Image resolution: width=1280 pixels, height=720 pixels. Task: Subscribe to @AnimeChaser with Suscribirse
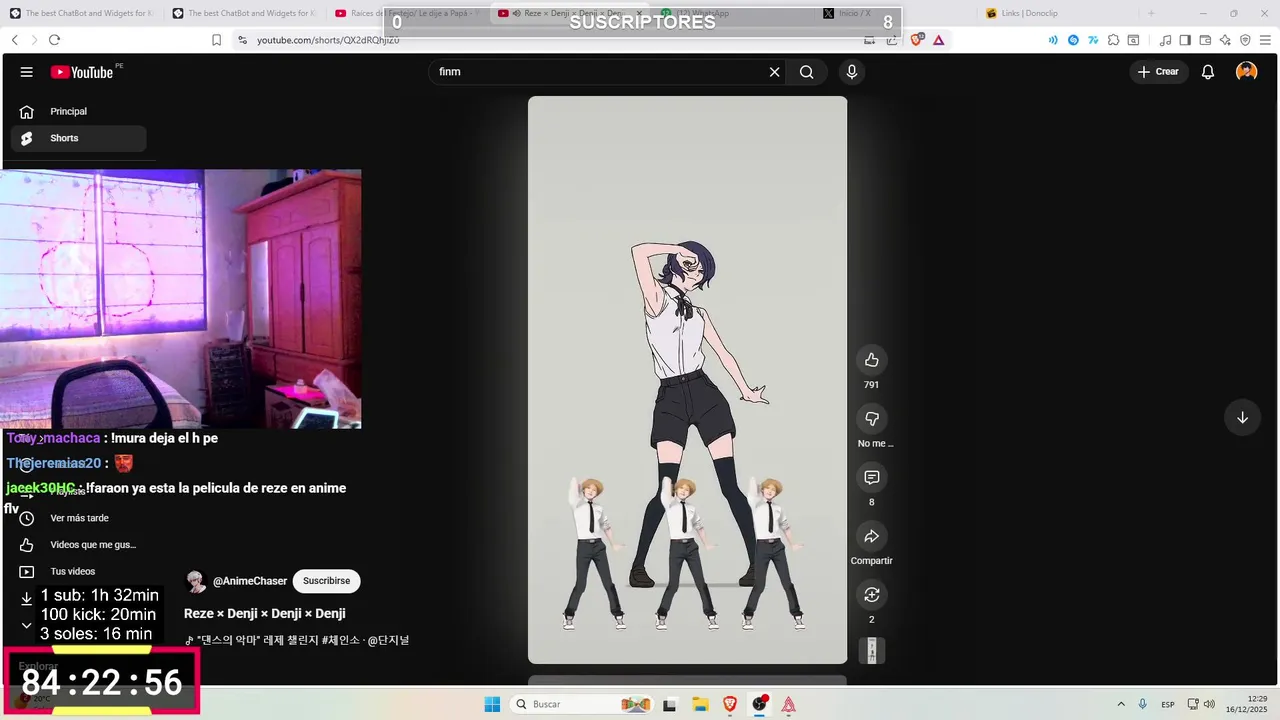[326, 581]
